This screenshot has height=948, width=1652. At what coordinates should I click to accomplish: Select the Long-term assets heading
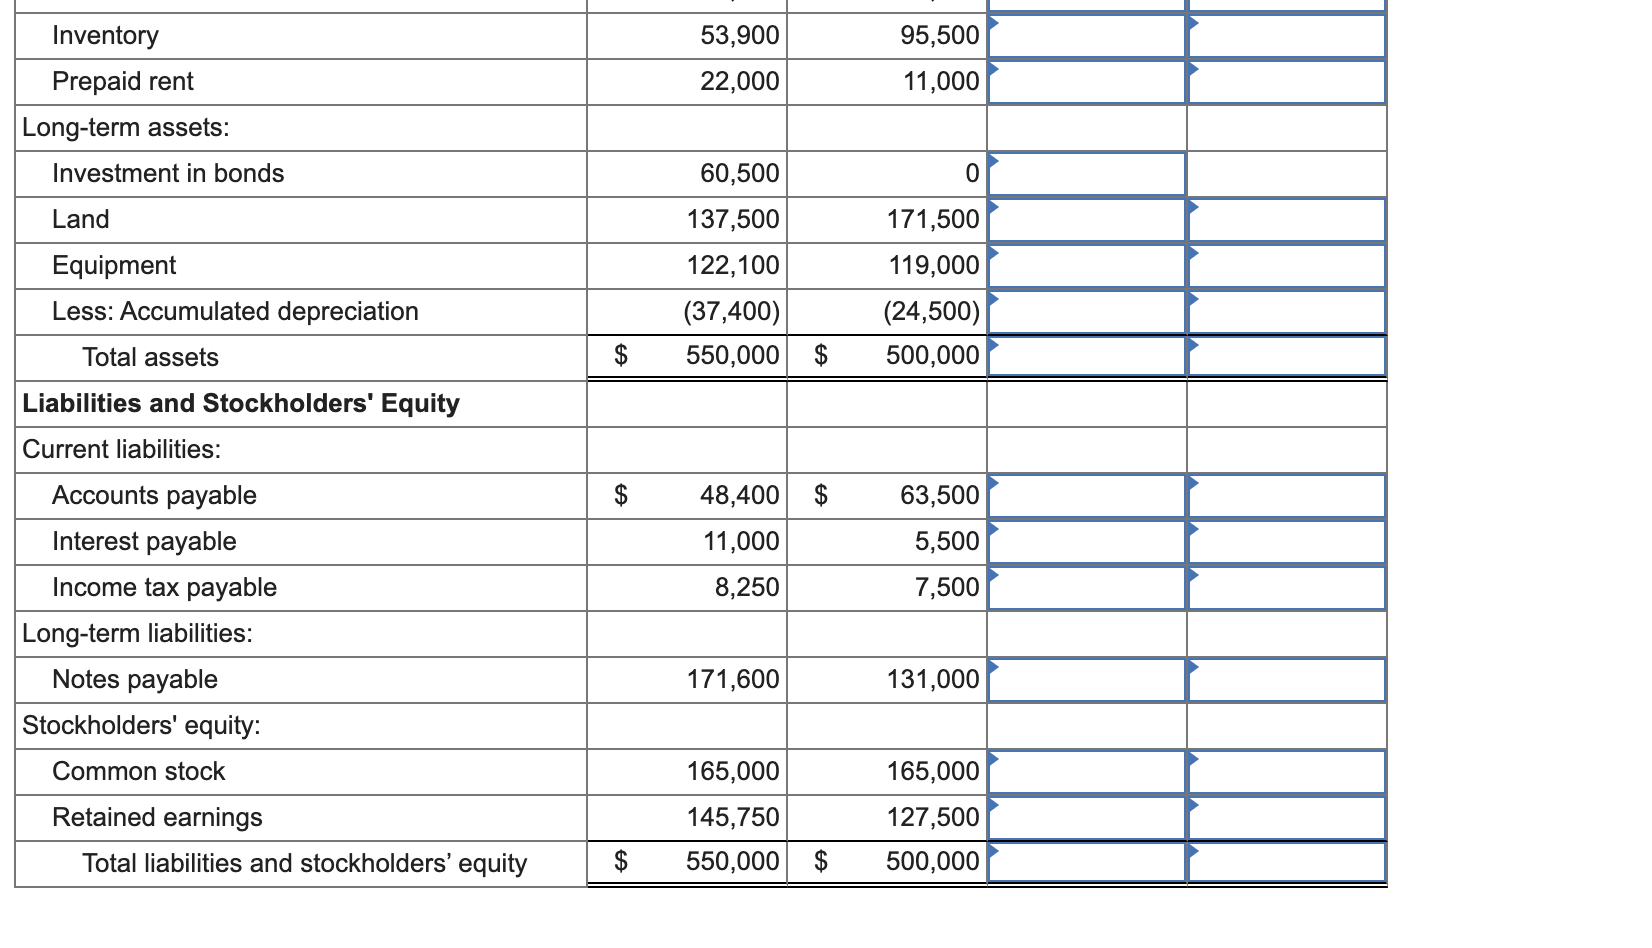[x=126, y=128]
